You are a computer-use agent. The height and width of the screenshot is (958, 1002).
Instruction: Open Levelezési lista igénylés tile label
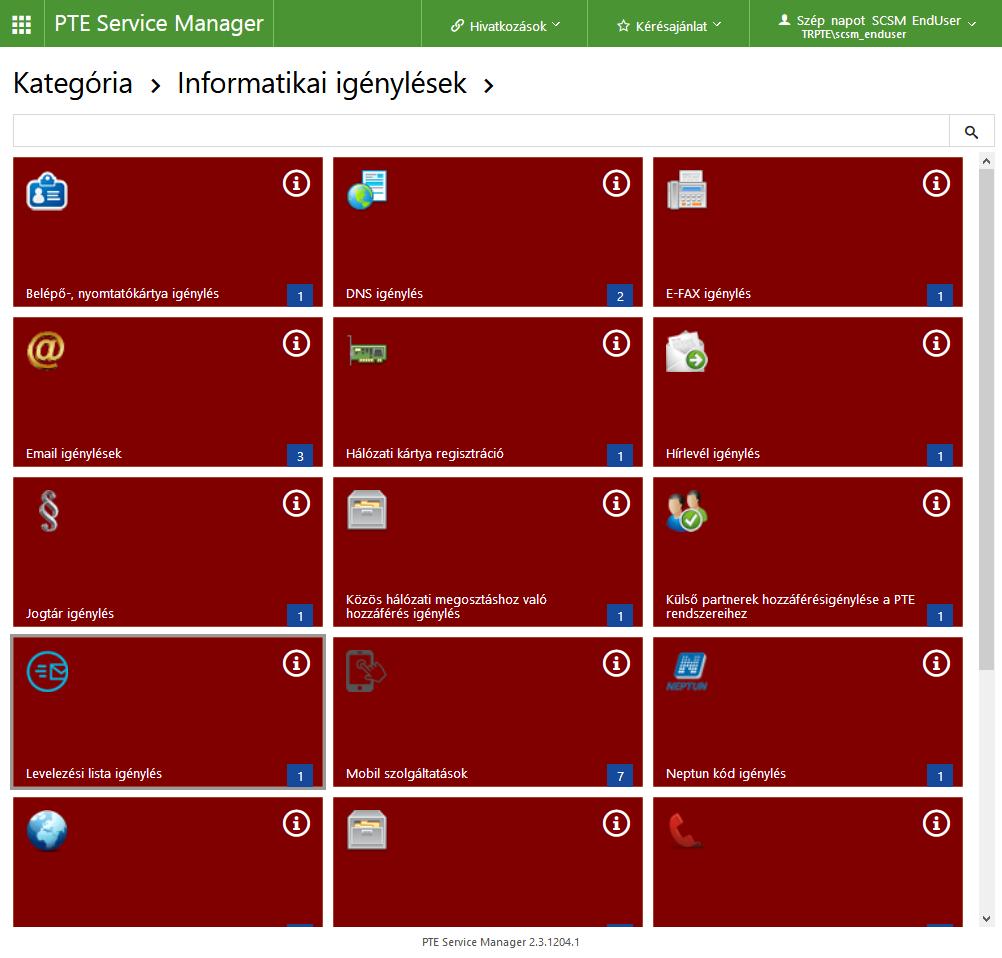(94, 773)
